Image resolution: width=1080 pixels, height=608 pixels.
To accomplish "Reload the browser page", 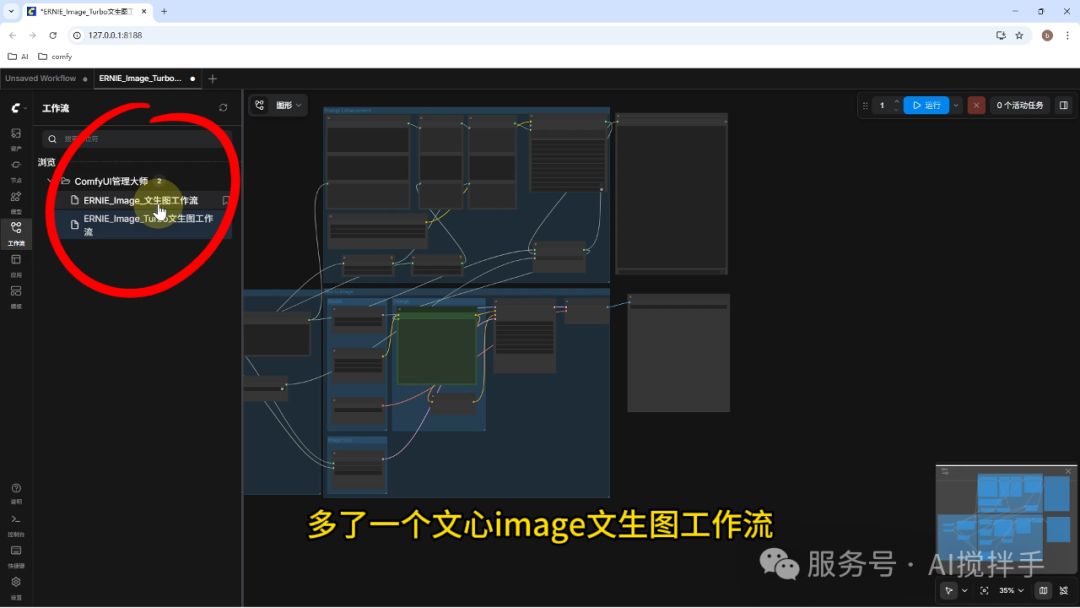I will click(53, 35).
